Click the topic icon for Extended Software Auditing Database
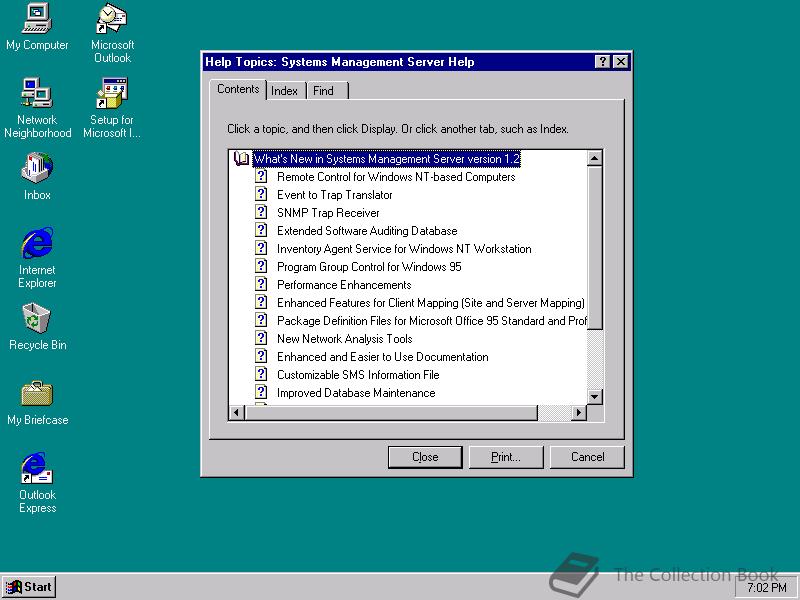Image resolution: width=800 pixels, height=600 pixels. (261, 231)
